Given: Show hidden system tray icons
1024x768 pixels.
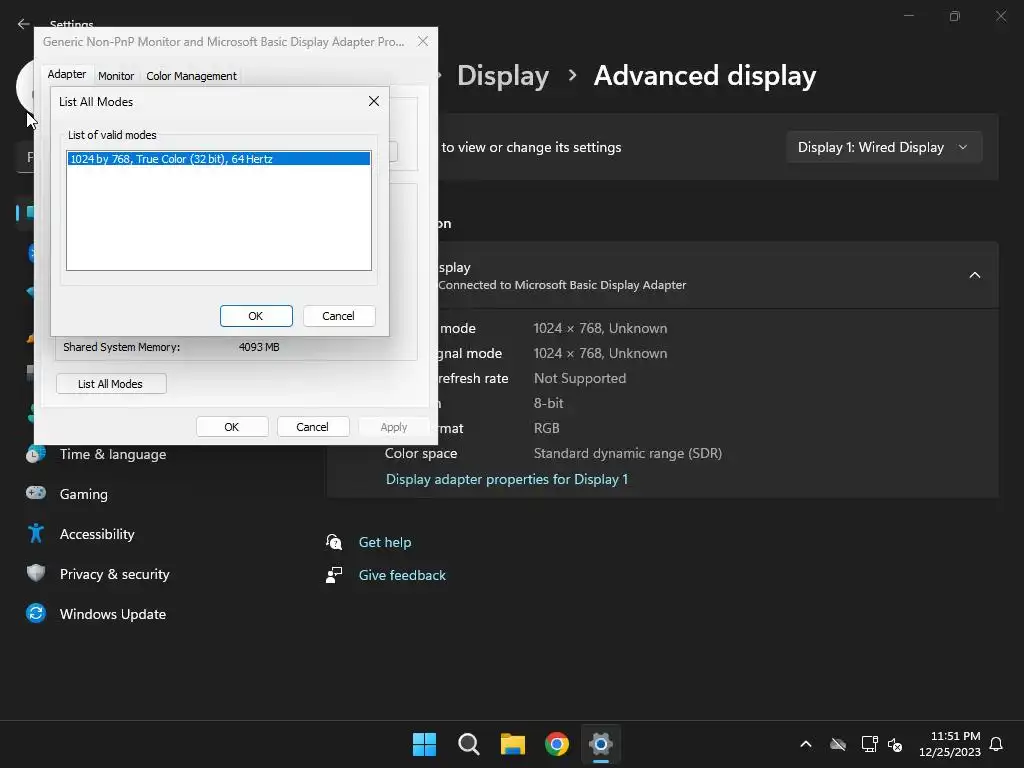Looking at the screenshot, I should click(x=806, y=744).
